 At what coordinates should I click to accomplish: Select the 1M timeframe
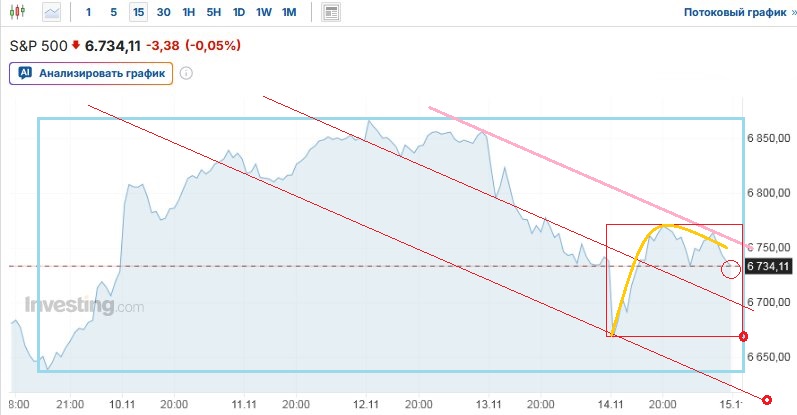289,13
